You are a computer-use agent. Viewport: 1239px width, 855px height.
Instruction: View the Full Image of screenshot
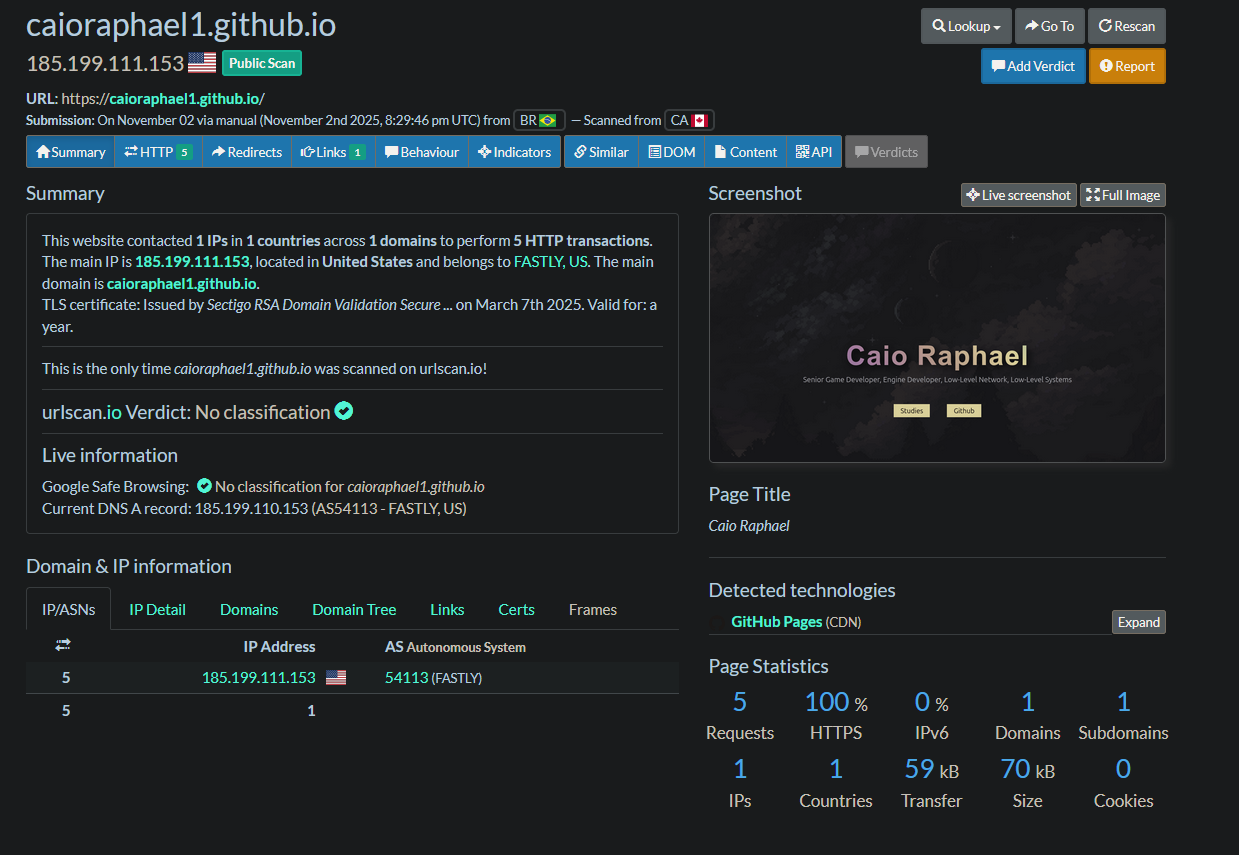tap(1124, 195)
